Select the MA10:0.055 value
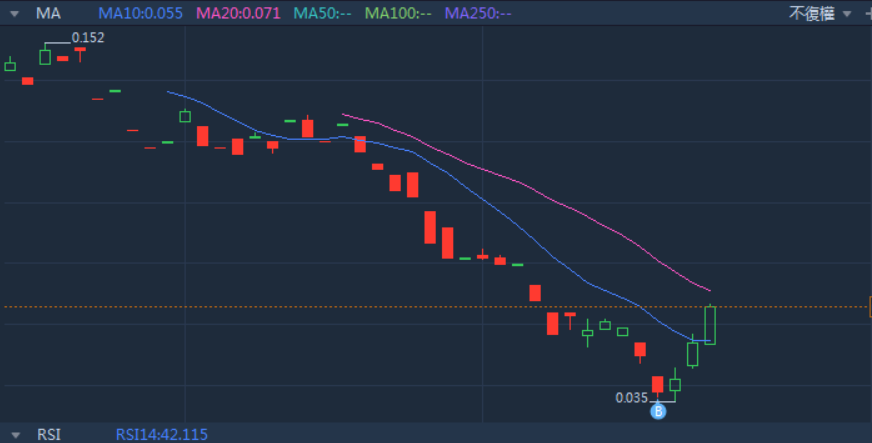The image size is (872, 443). [141, 13]
